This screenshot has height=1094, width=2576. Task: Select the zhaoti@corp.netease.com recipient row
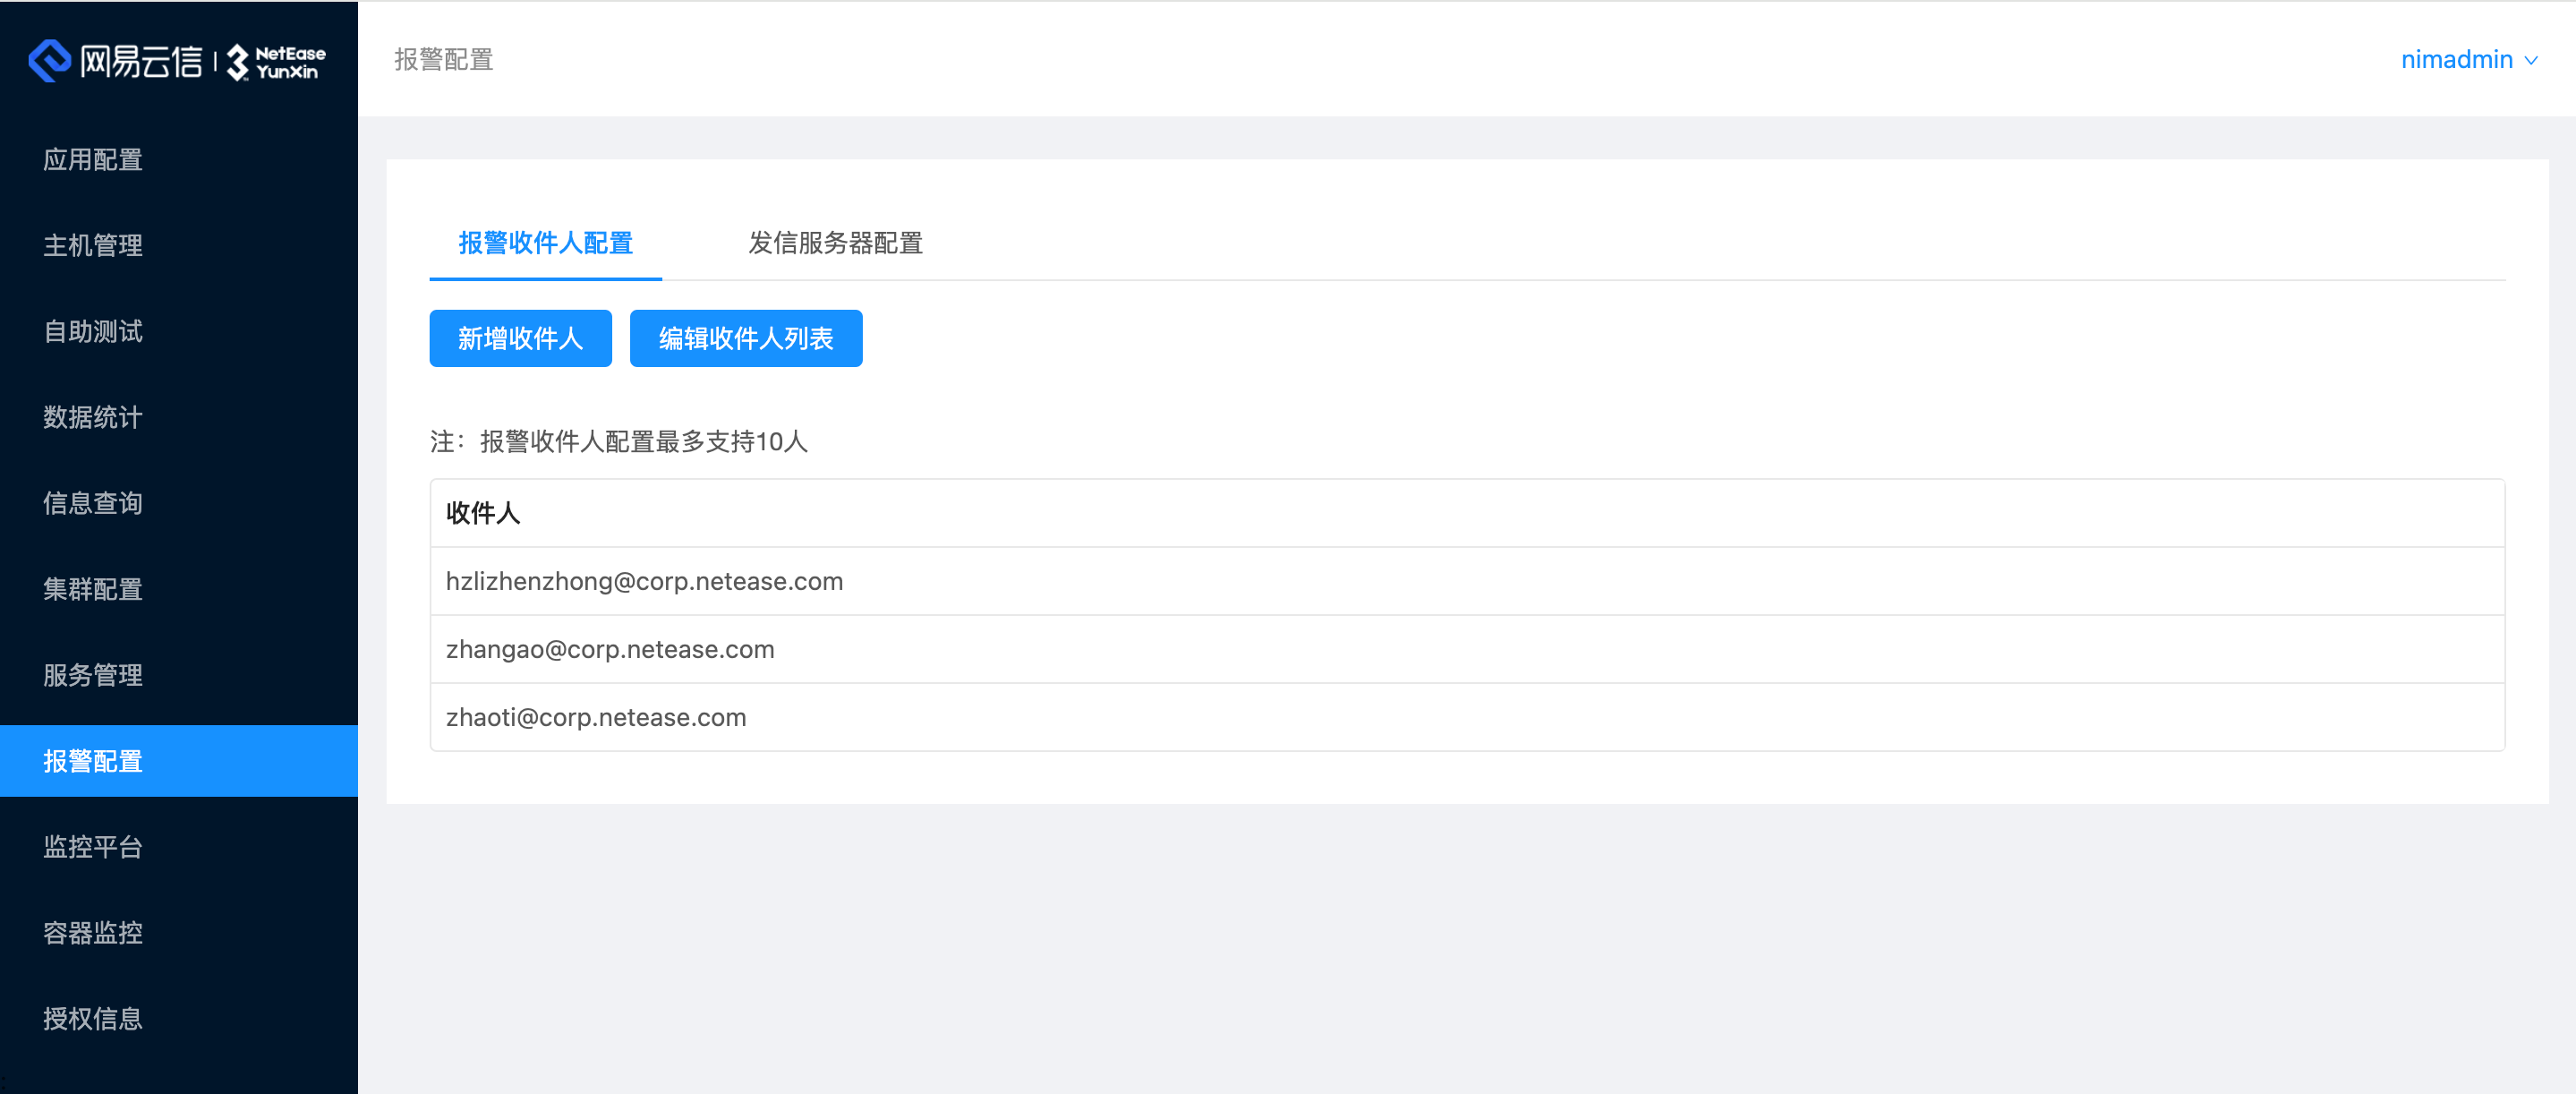(x=596, y=717)
